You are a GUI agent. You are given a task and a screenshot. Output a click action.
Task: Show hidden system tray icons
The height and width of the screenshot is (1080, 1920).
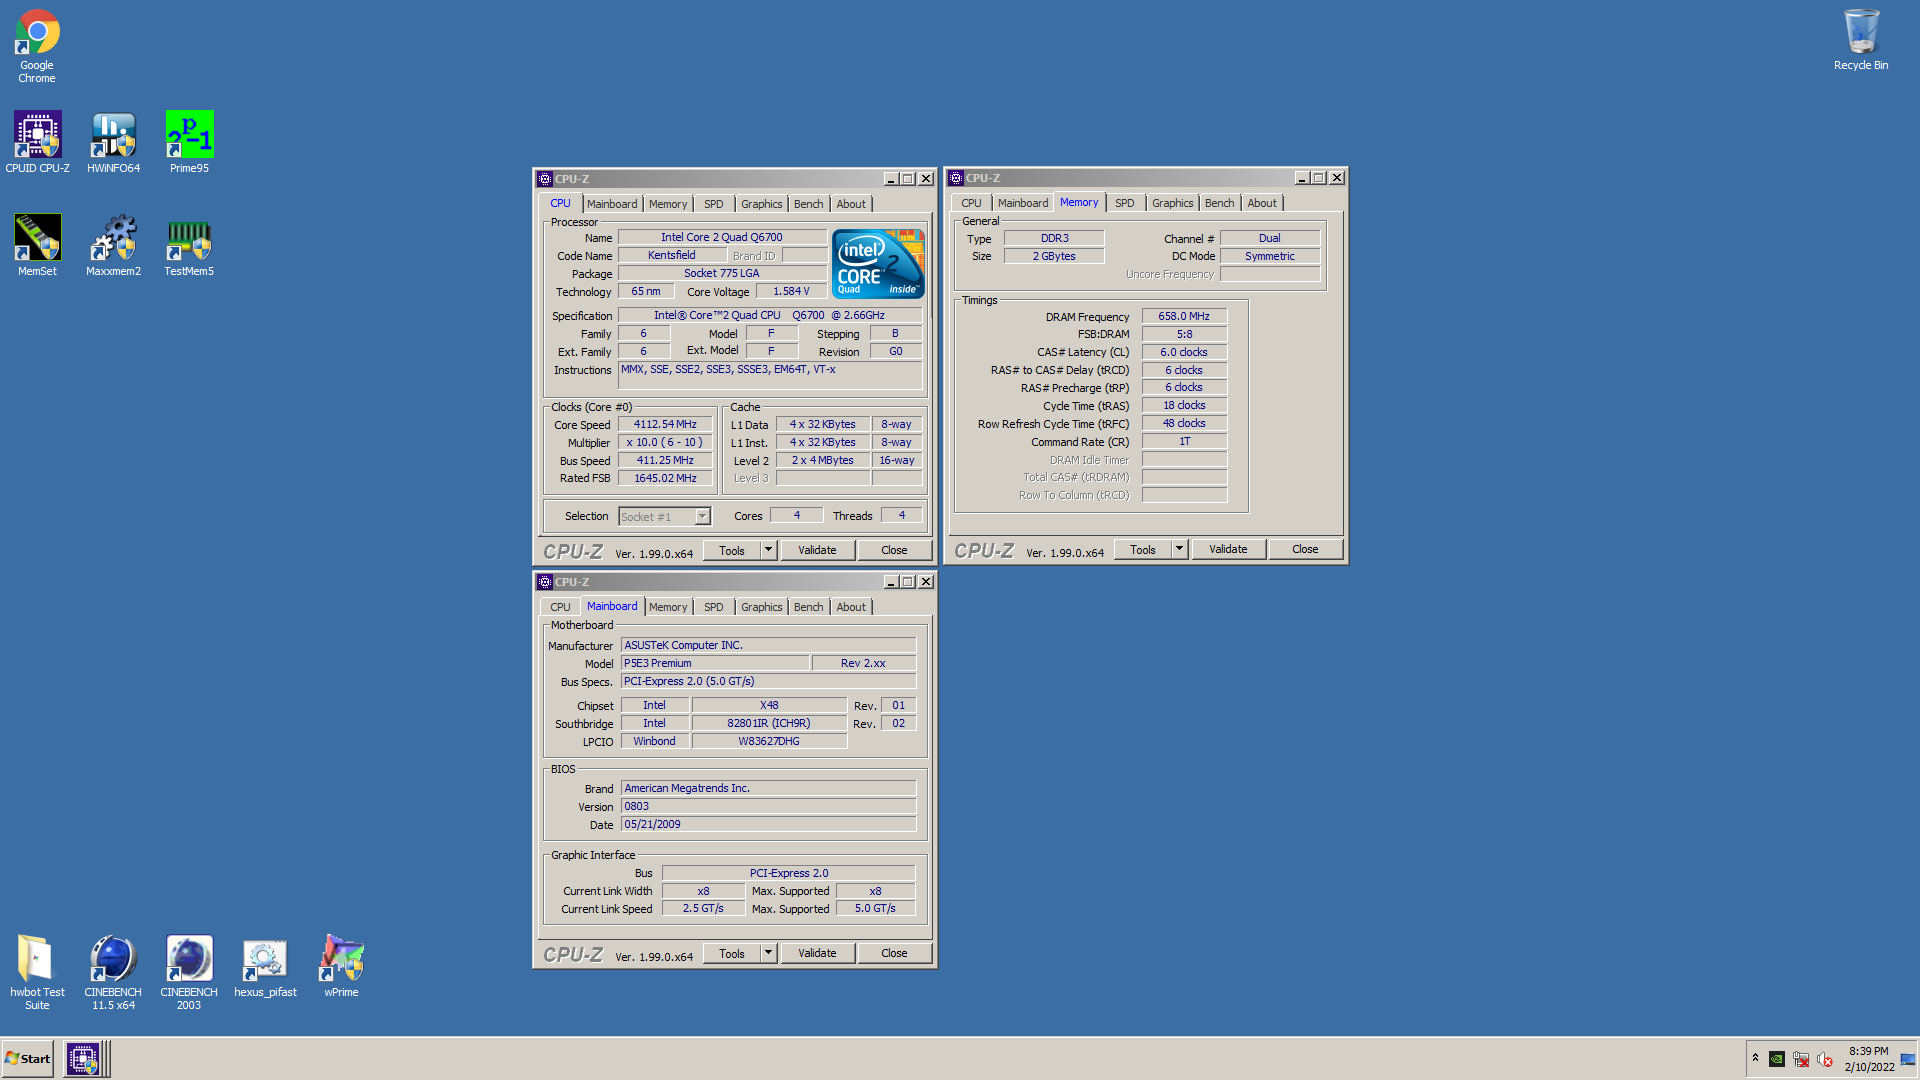pos(1755,1058)
